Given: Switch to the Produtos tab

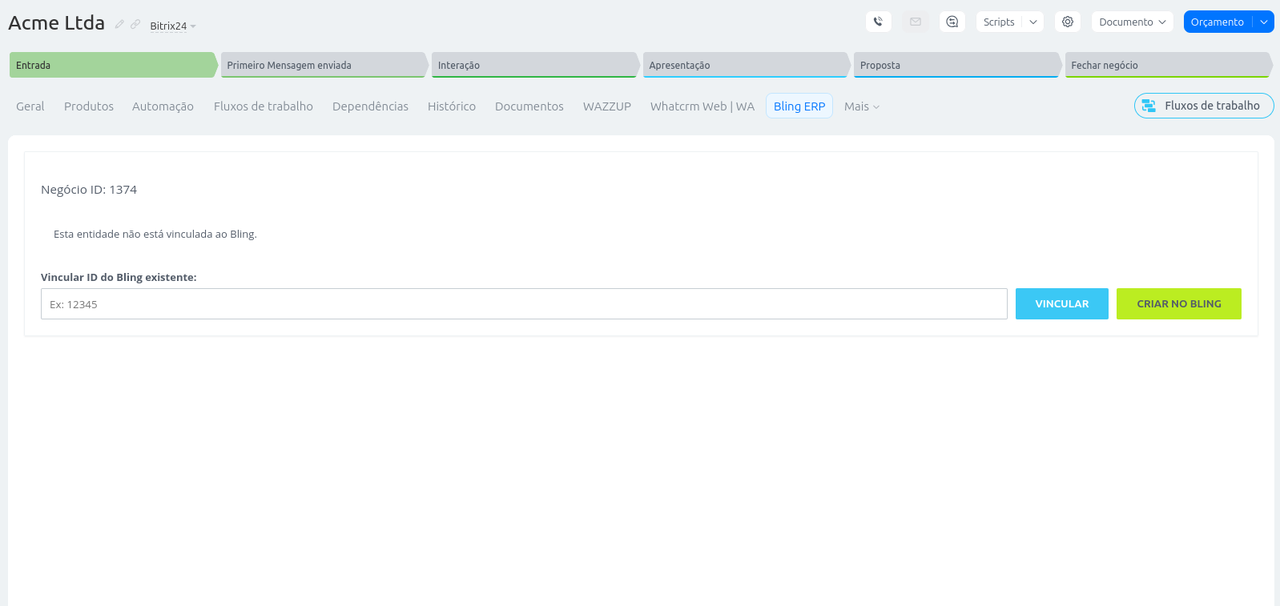Looking at the screenshot, I should 89,106.
